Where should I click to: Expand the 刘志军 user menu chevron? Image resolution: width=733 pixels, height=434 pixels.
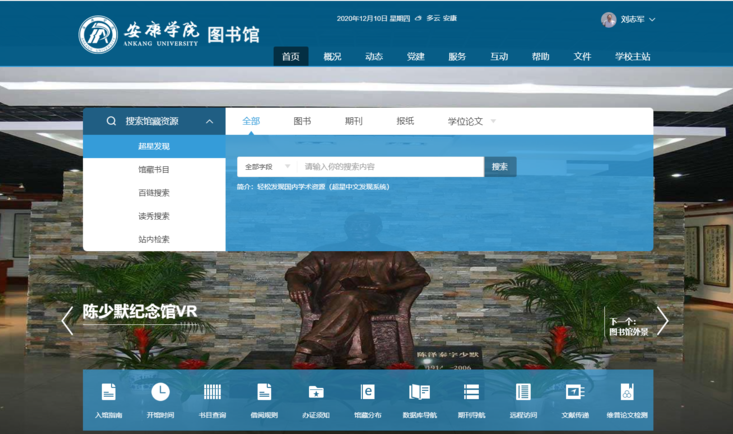pyautogui.click(x=652, y=20)
